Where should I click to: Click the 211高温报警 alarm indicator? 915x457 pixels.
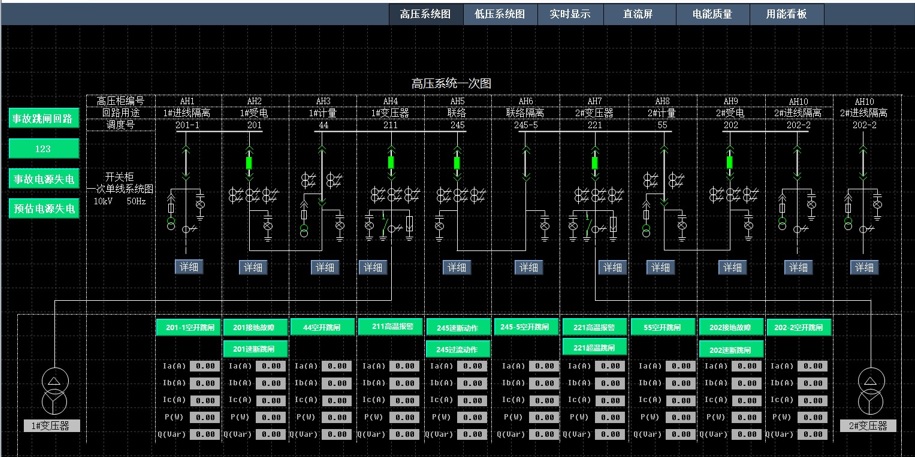pyautogui.click(x=390, y=326)
